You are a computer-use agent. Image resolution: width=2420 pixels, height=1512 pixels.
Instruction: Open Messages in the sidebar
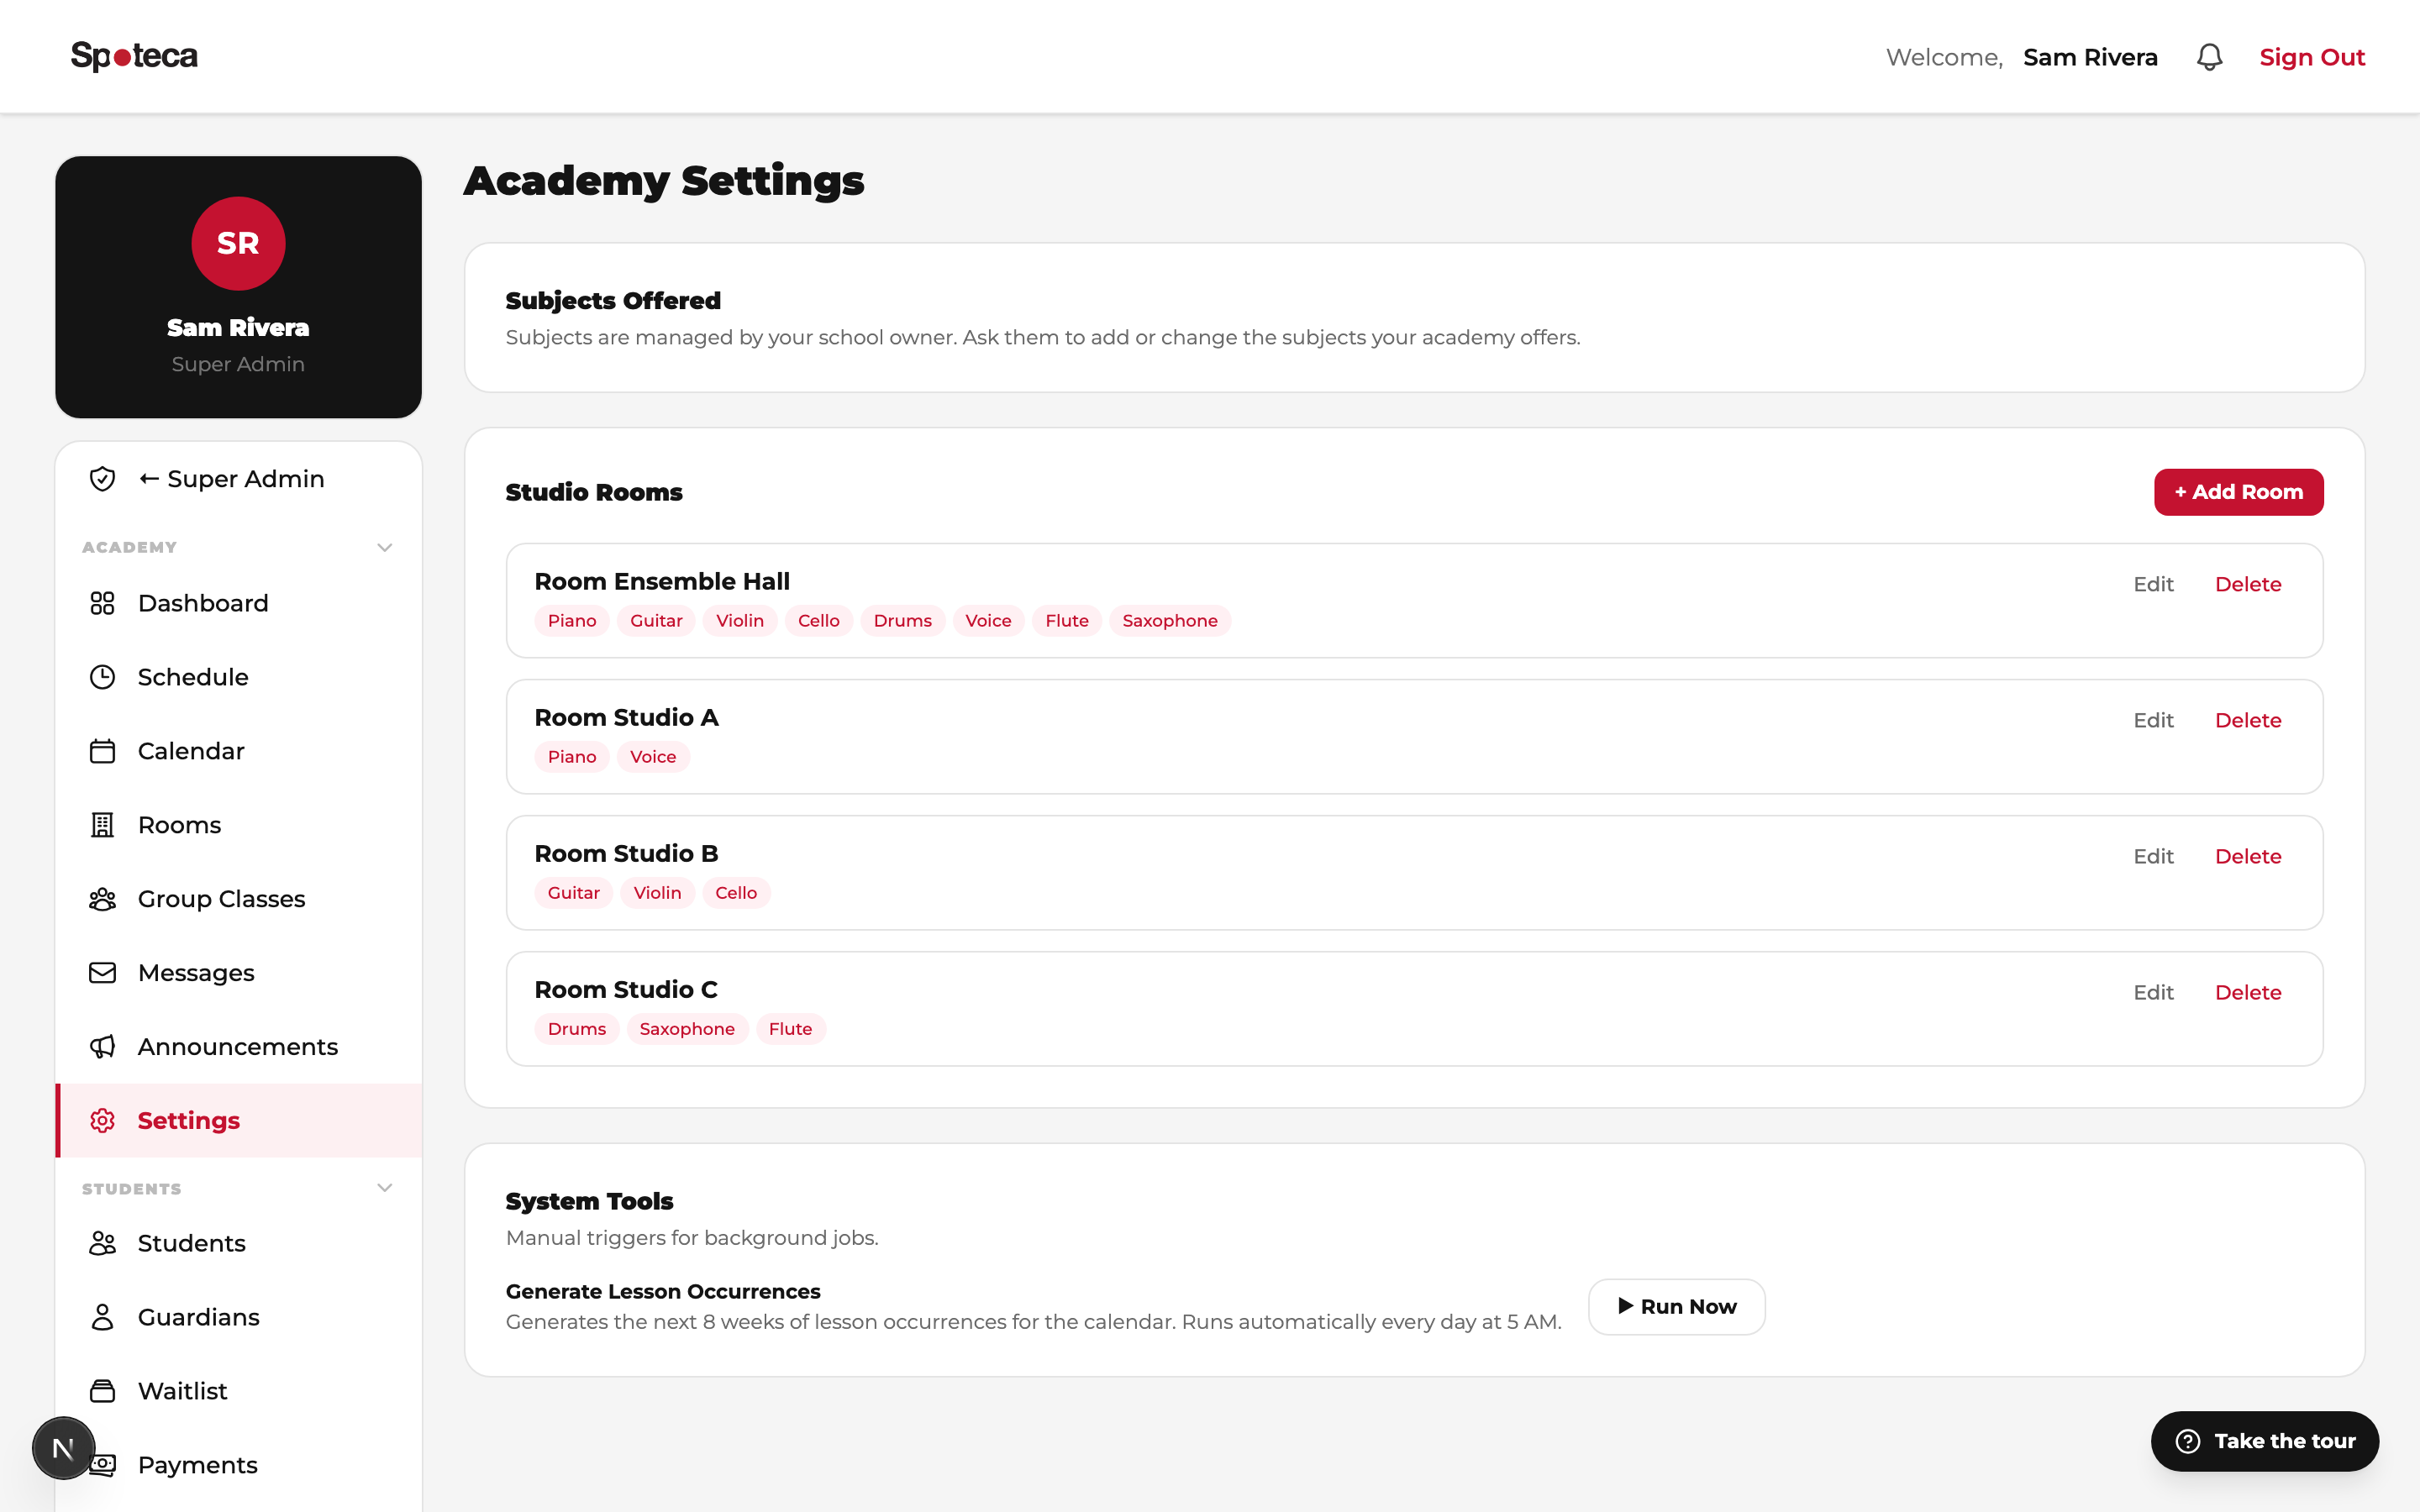[239, 973]
